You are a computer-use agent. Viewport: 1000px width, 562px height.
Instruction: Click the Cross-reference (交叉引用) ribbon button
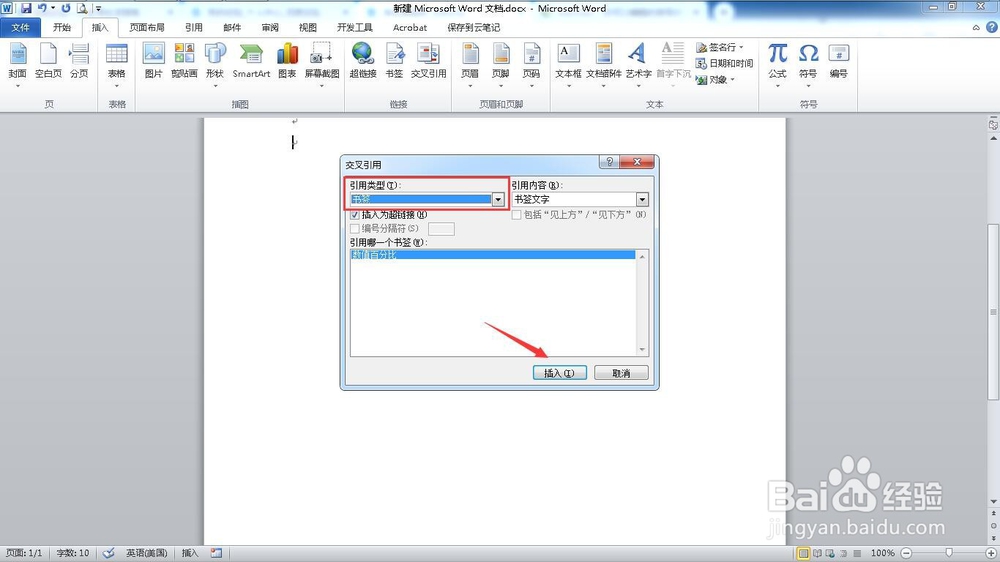click(x=429, y=62)
